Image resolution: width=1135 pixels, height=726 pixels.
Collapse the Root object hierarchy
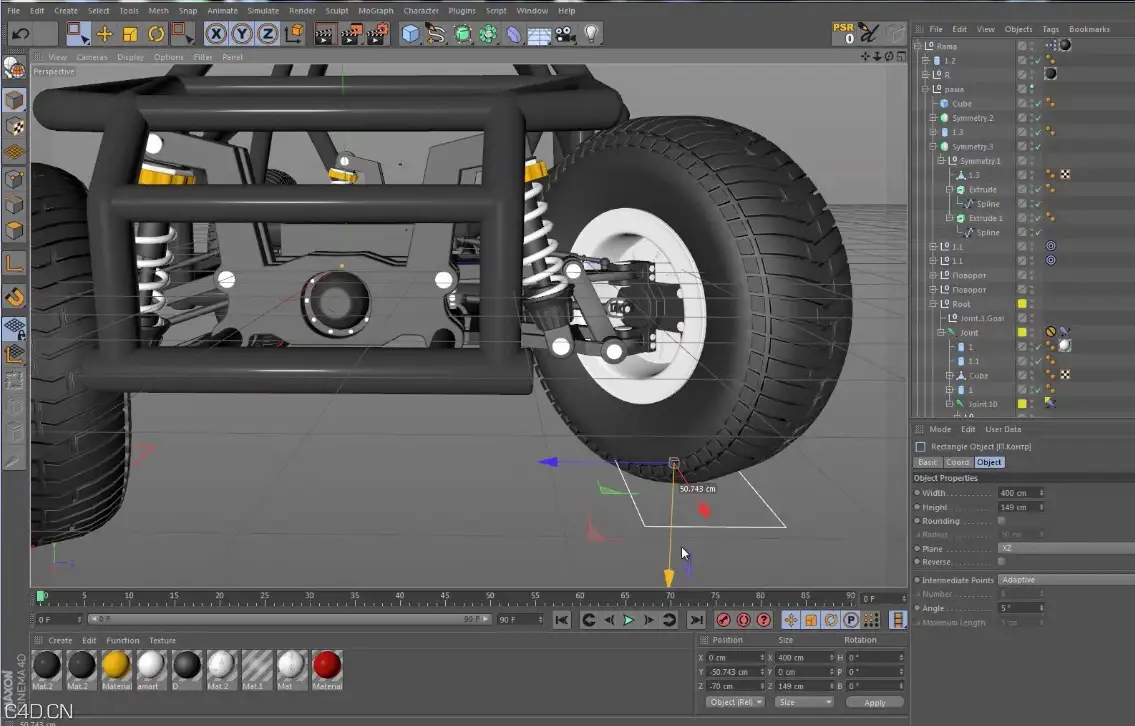[934, 304]
